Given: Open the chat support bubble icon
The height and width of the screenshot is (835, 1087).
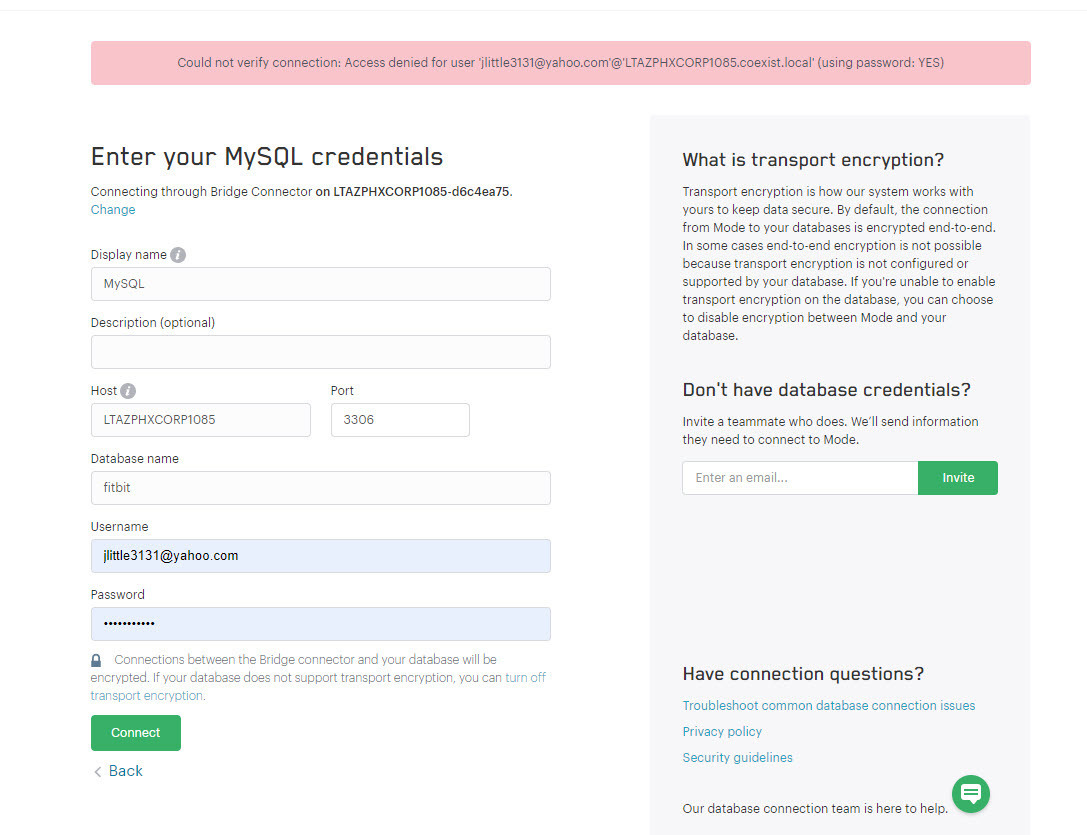Looking at the screenshot, I should coord(971,793).
